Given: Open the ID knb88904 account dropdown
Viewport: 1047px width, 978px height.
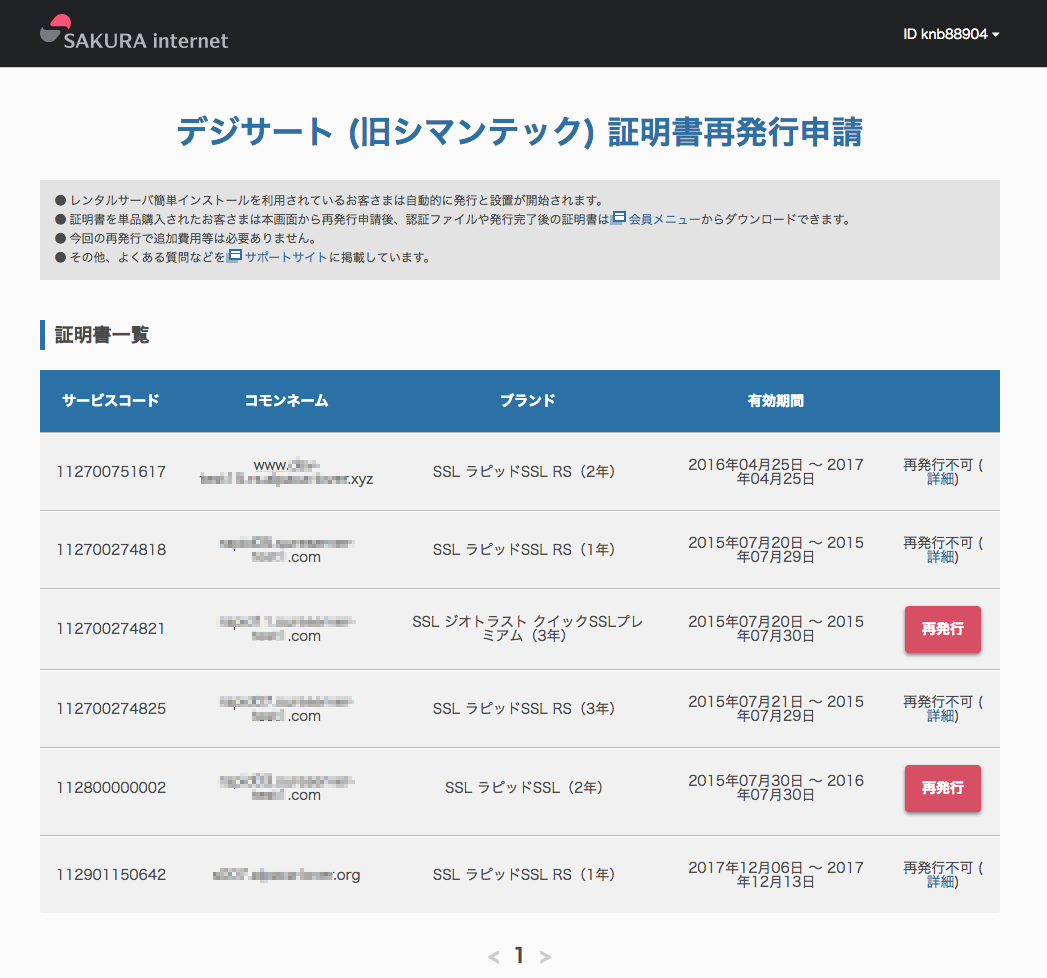Looking at the screenshot, I should point(951,34).
